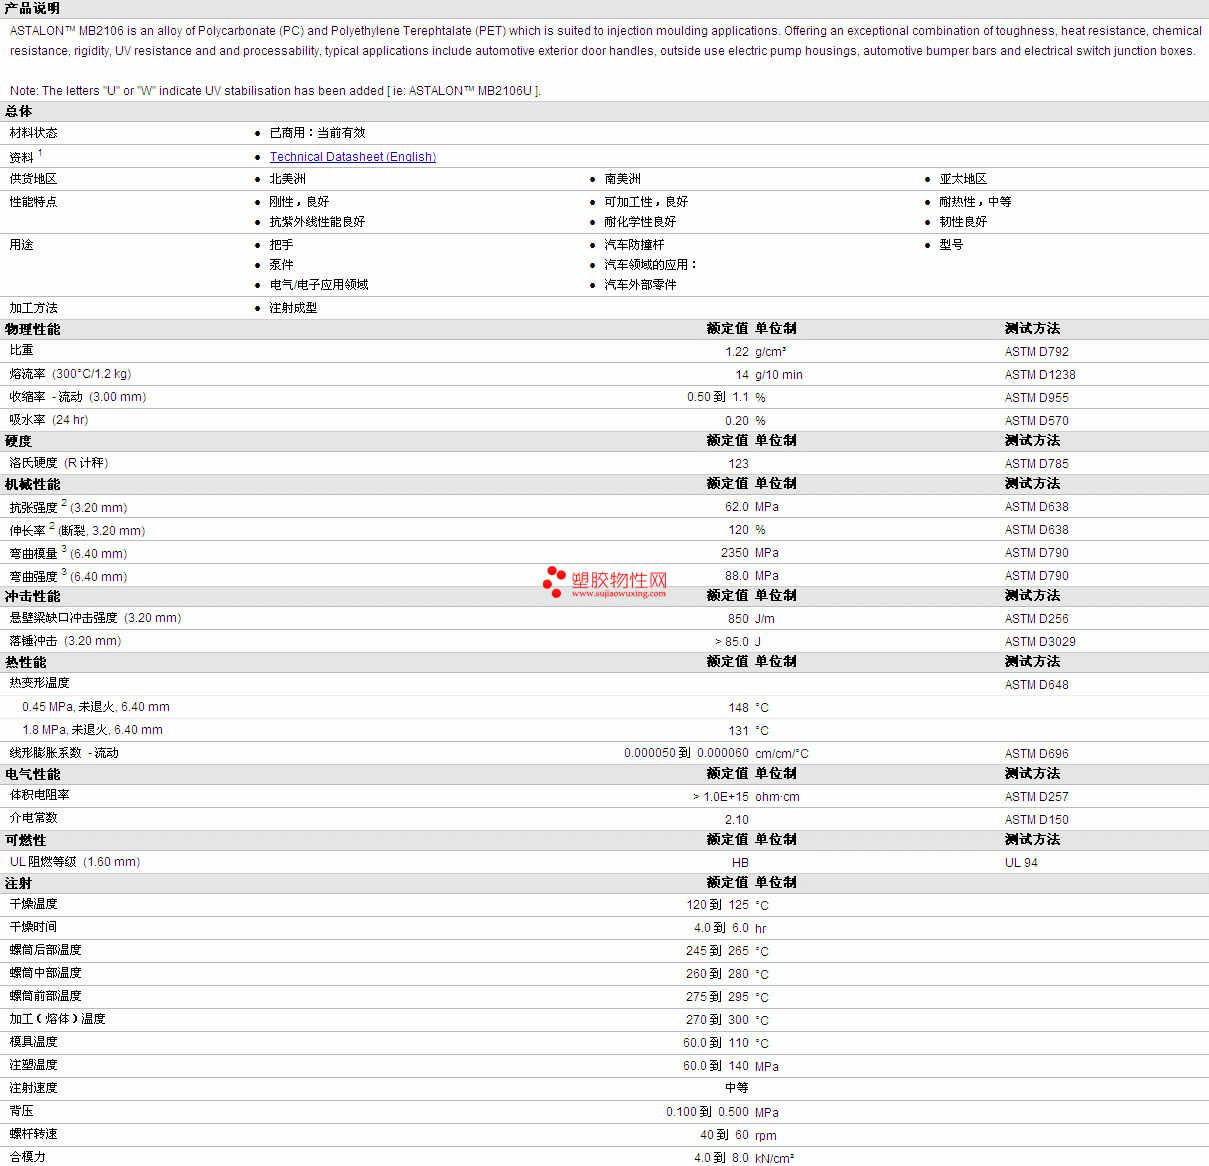Open the Technical Datasheet (English) link
This screenshot has height=1166, width=1209.
[352, 157]
